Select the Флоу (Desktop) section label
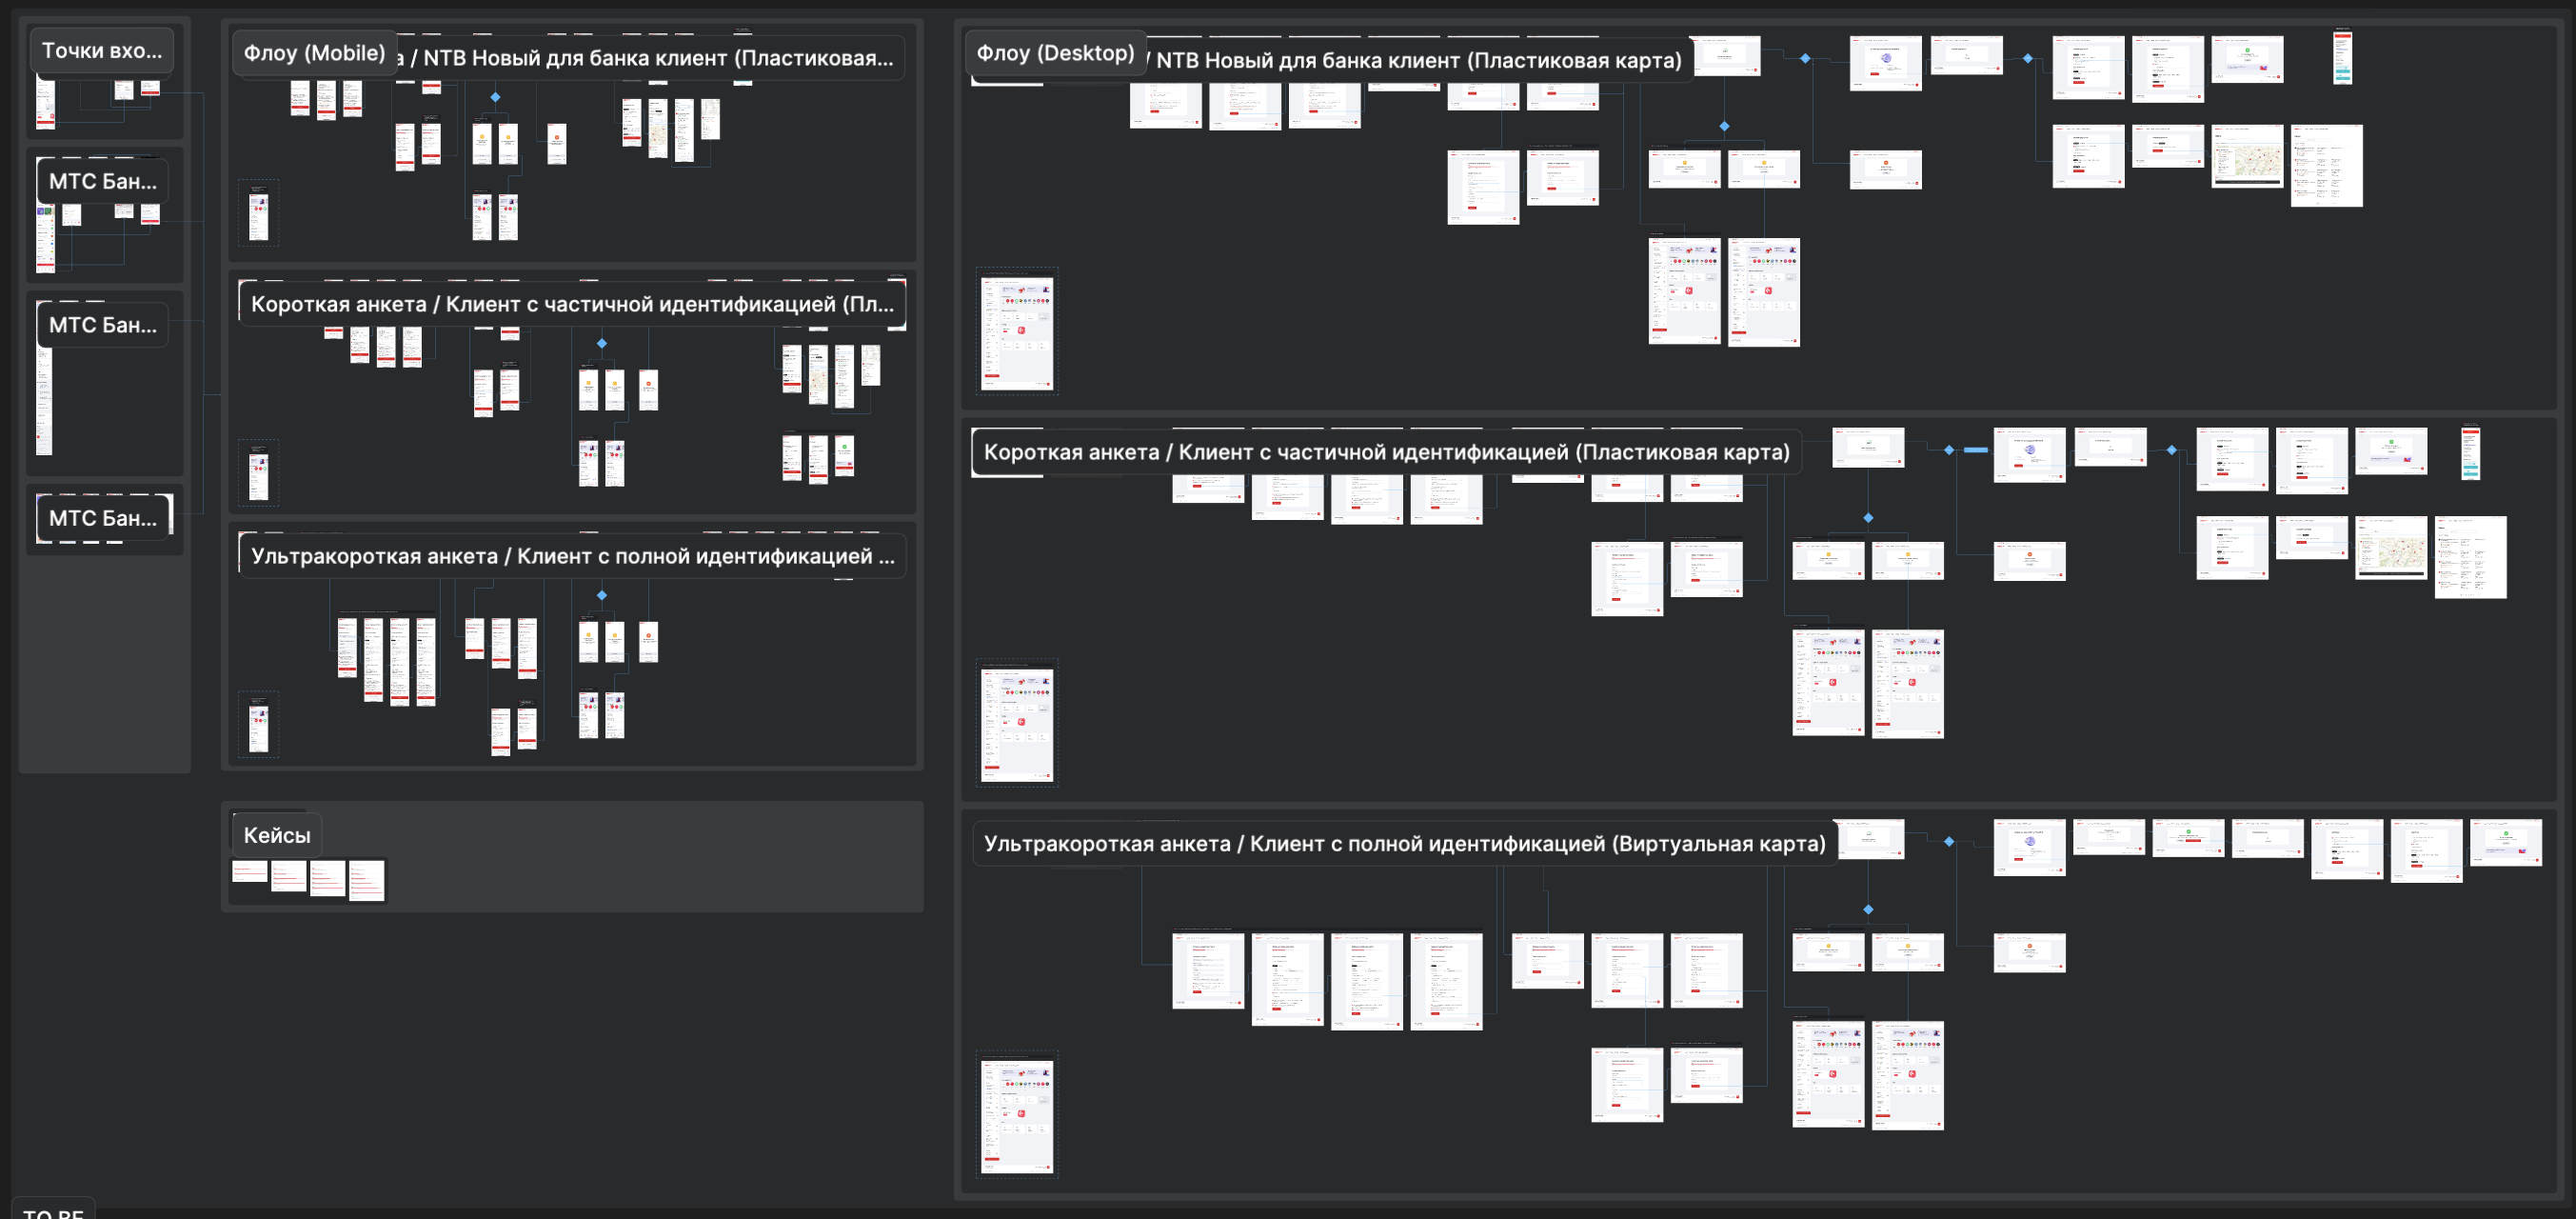Image resolution: width=2576 pixels, height=1219 pixels. tap(1054, 53)
